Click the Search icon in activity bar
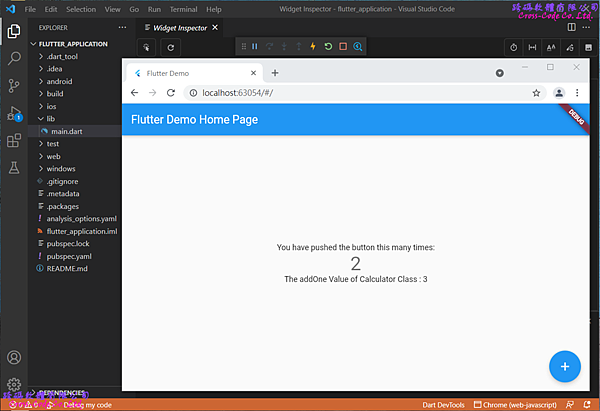The height and width of the screenshot is (411, 600). pyautogui.click(x=14, y=59)
